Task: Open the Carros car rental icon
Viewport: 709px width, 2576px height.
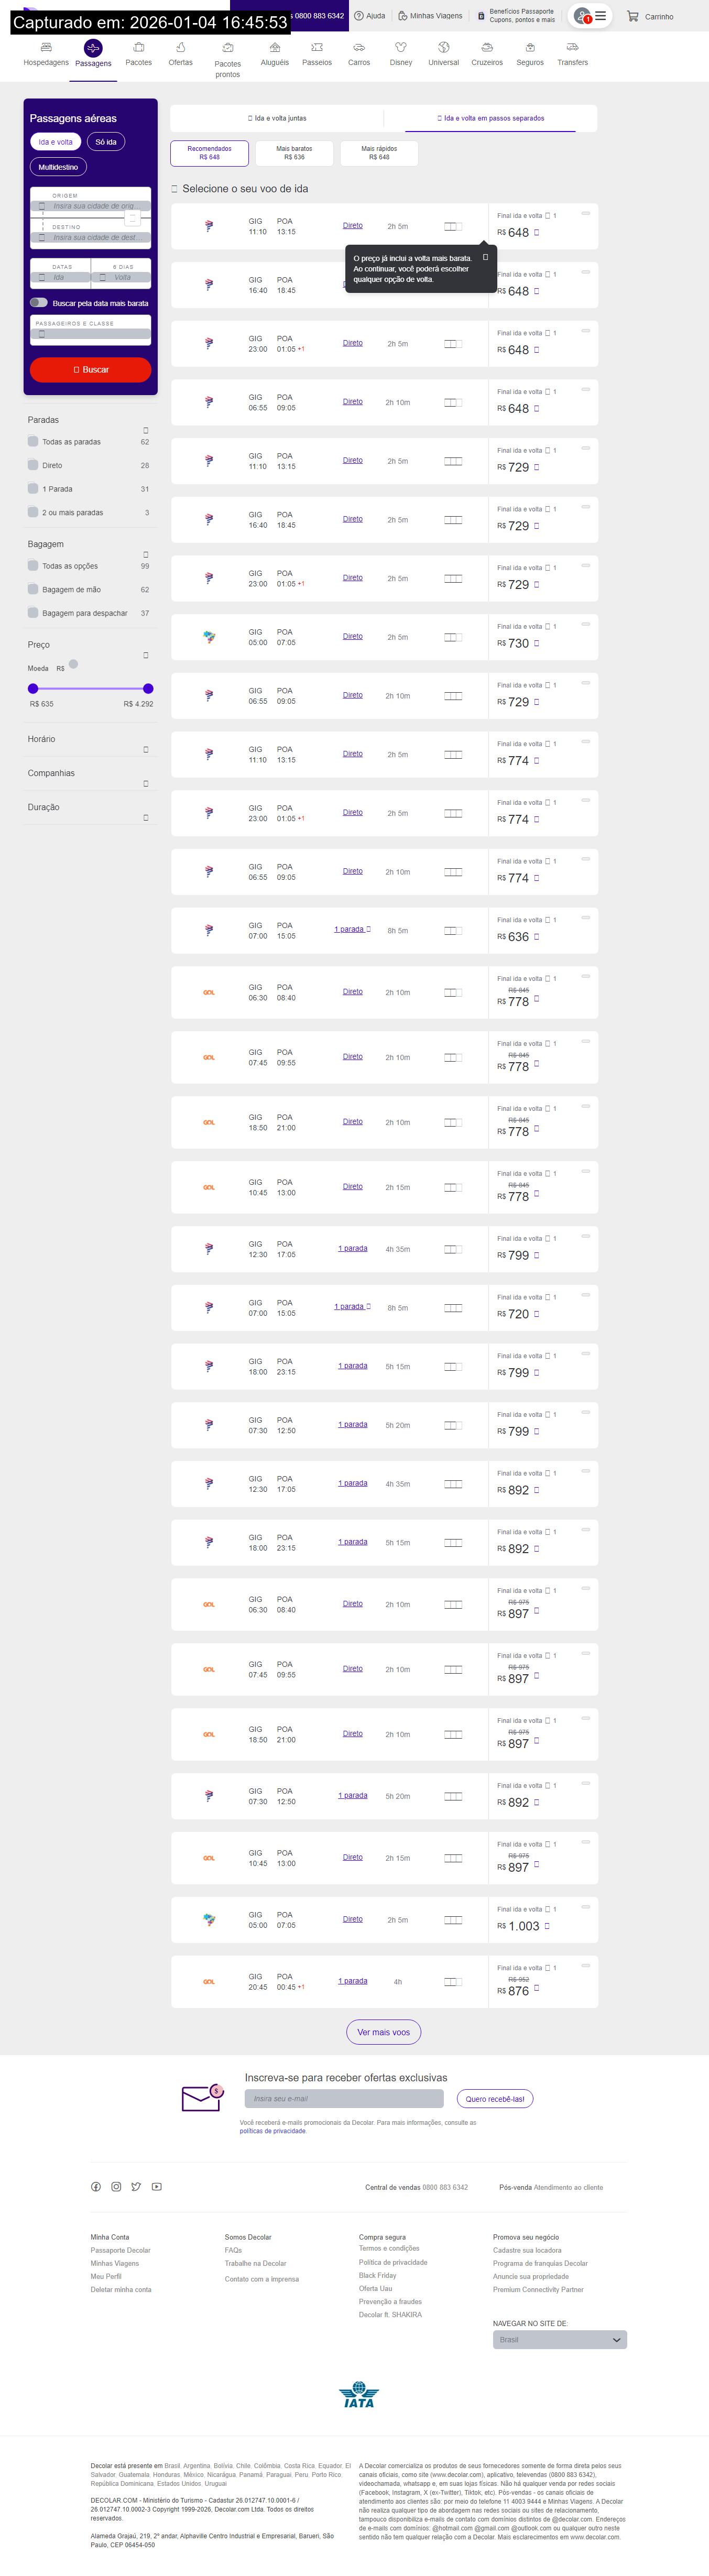Action: (359, 48)
